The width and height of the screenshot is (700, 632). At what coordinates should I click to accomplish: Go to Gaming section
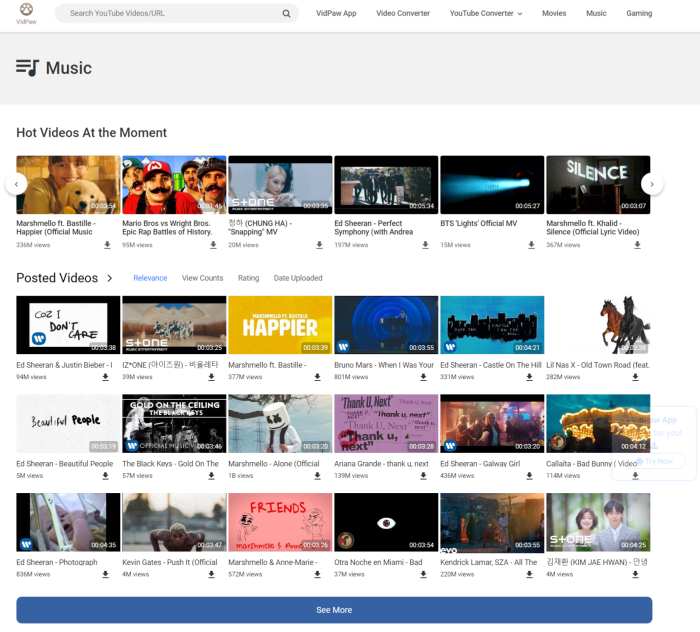[639, 13]
